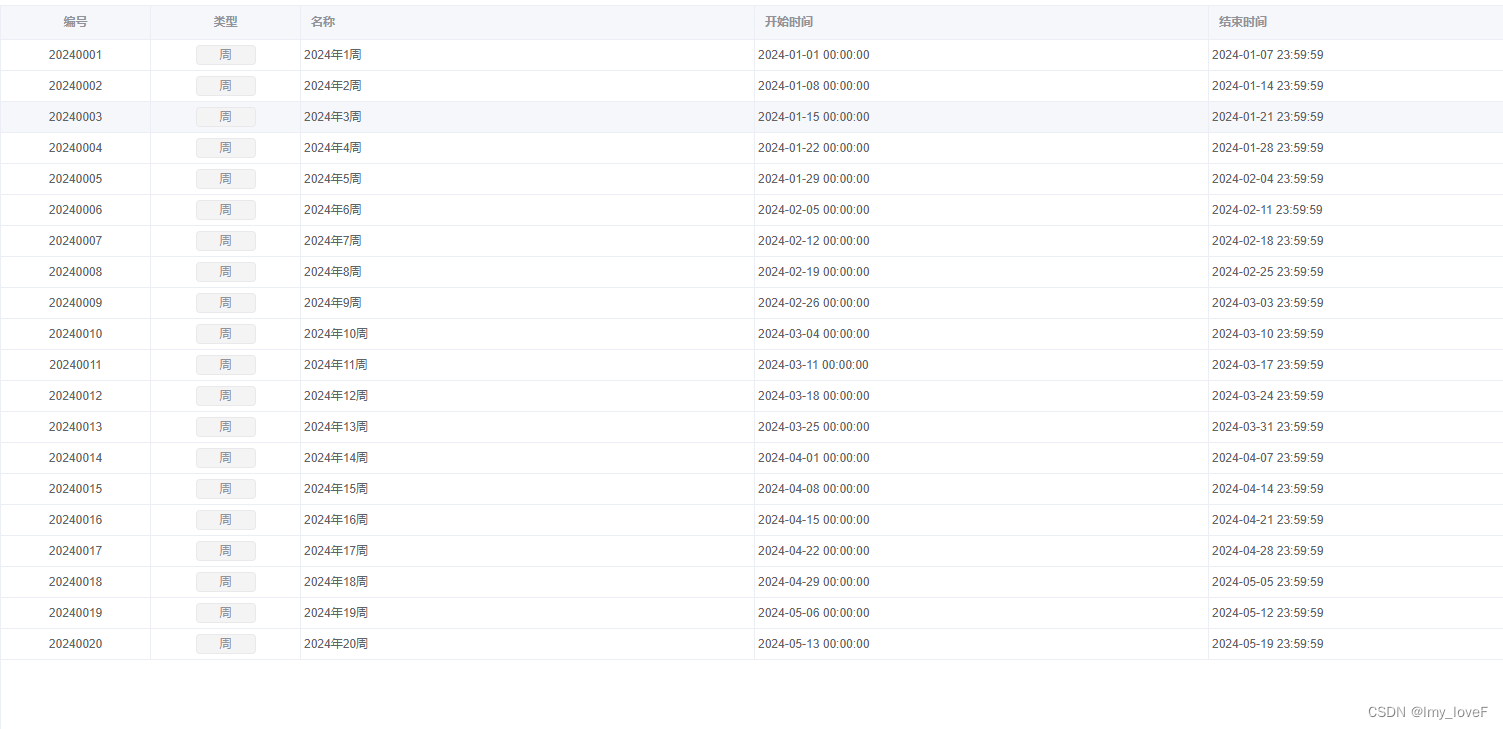Screen dimensions: 1503x729
Task: Select start time 2024-02-12 00:00:00
Action: 814,241
